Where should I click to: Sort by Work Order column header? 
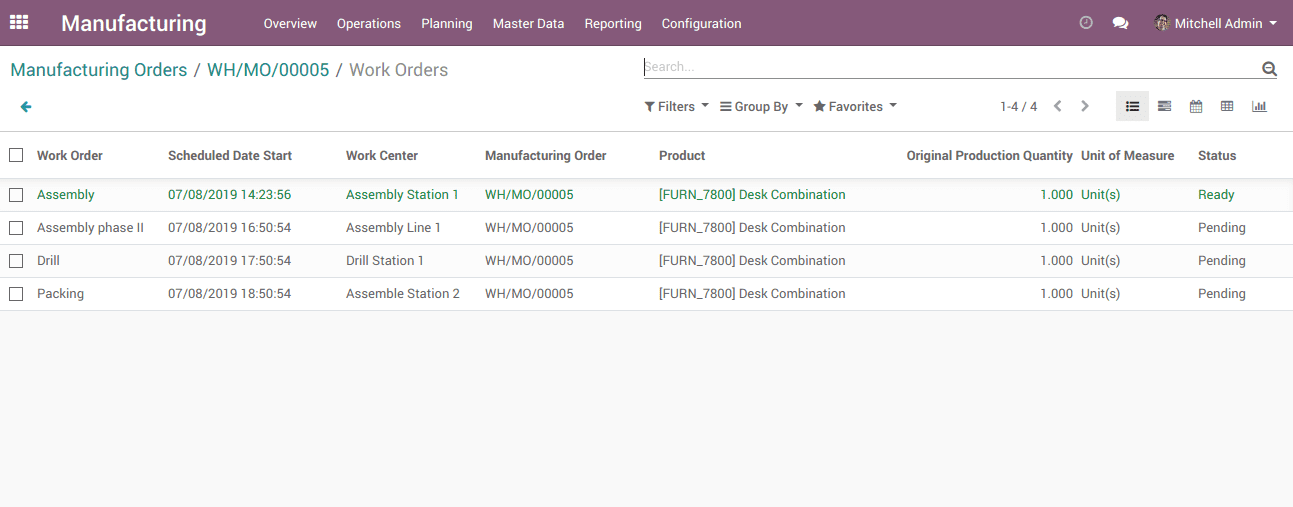coord(70,155)
